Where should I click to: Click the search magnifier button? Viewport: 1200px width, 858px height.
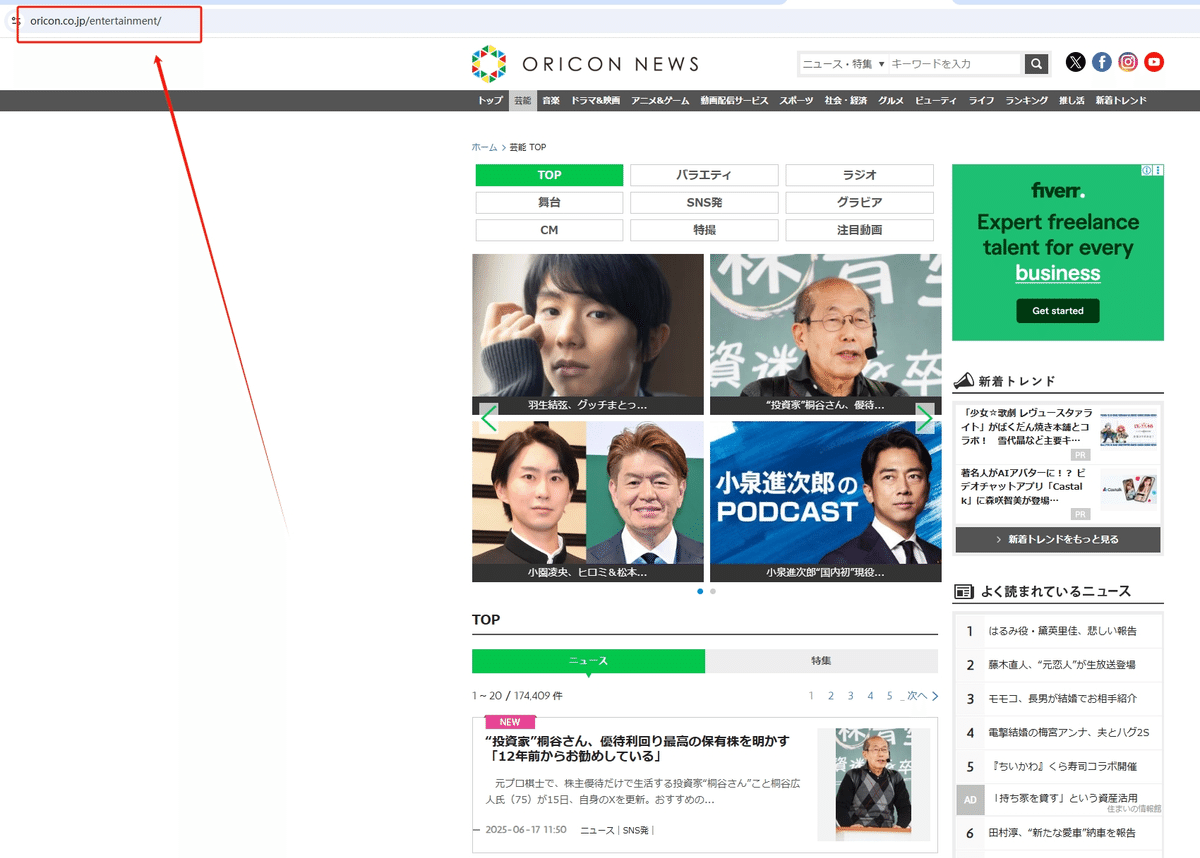pyautogui.click(x=1036, y=64)
